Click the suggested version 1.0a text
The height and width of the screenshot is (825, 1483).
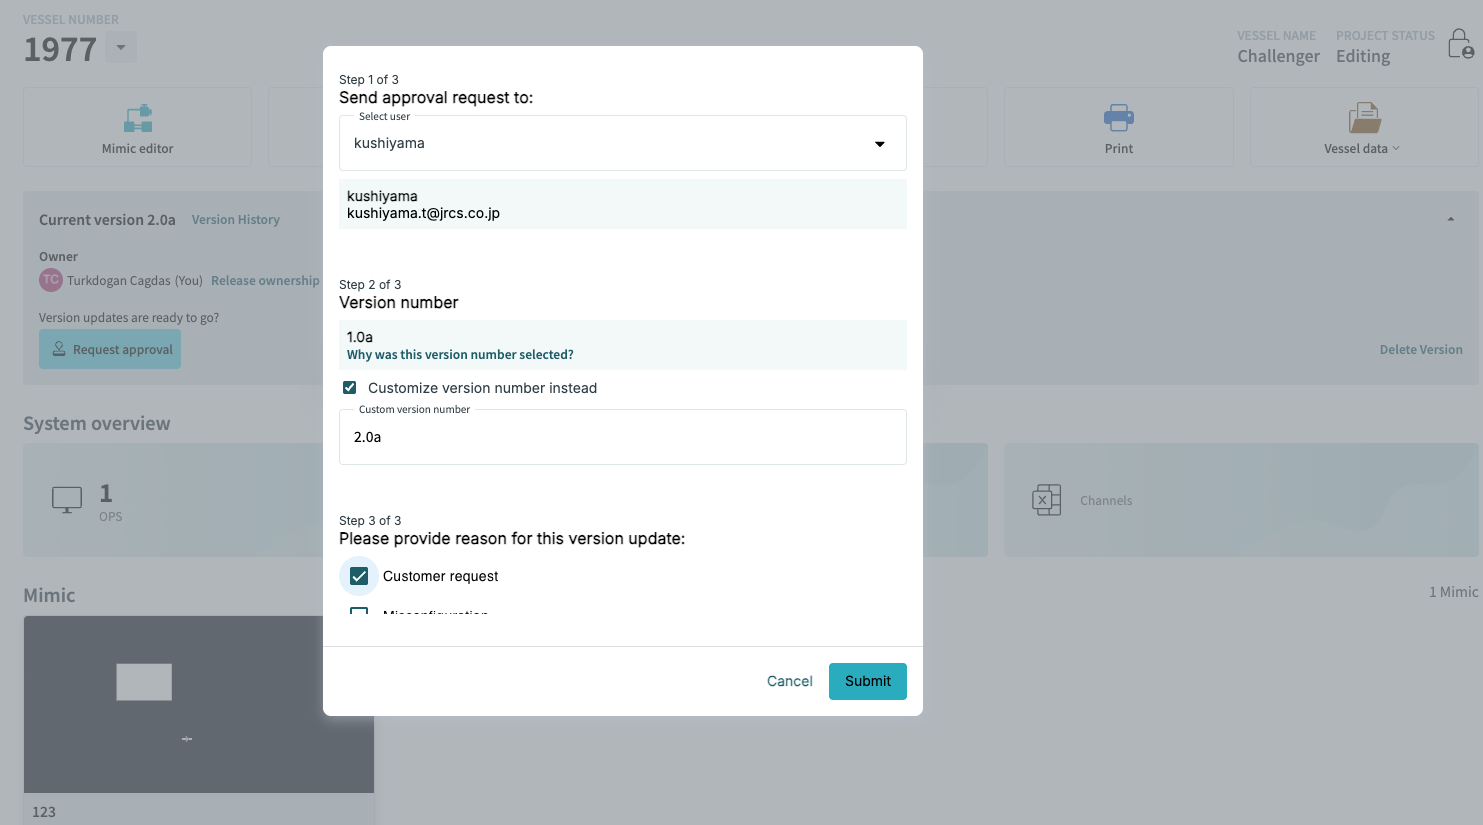[360, 337]
